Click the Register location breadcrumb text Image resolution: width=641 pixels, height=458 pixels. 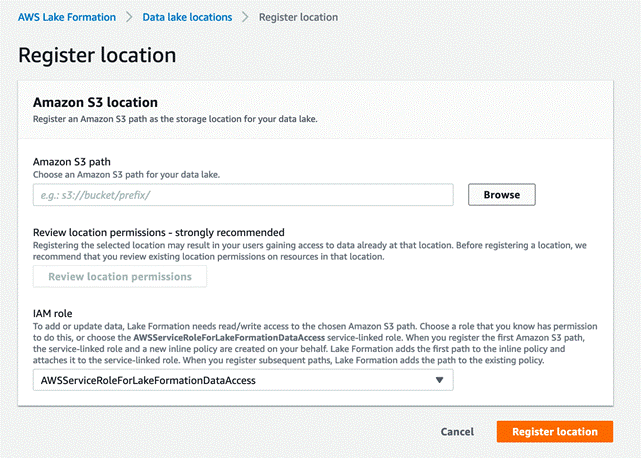tap(298, 17)
